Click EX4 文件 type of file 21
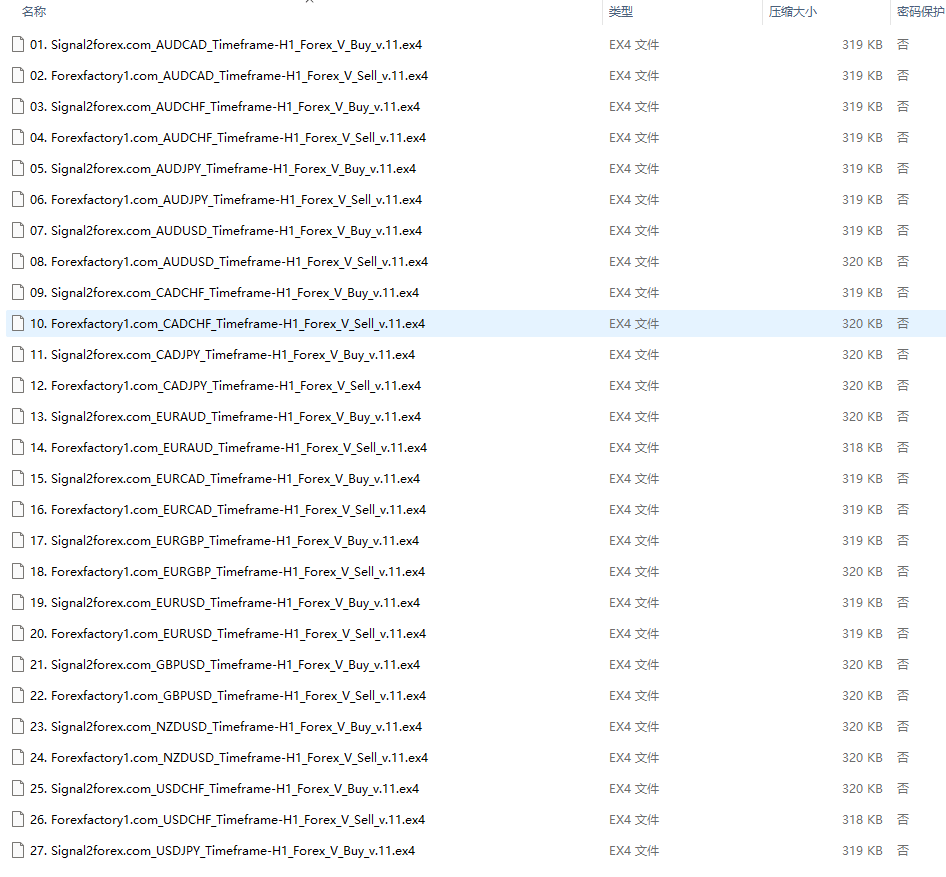This screenshot has width=946, height=877. click(634, 664)
